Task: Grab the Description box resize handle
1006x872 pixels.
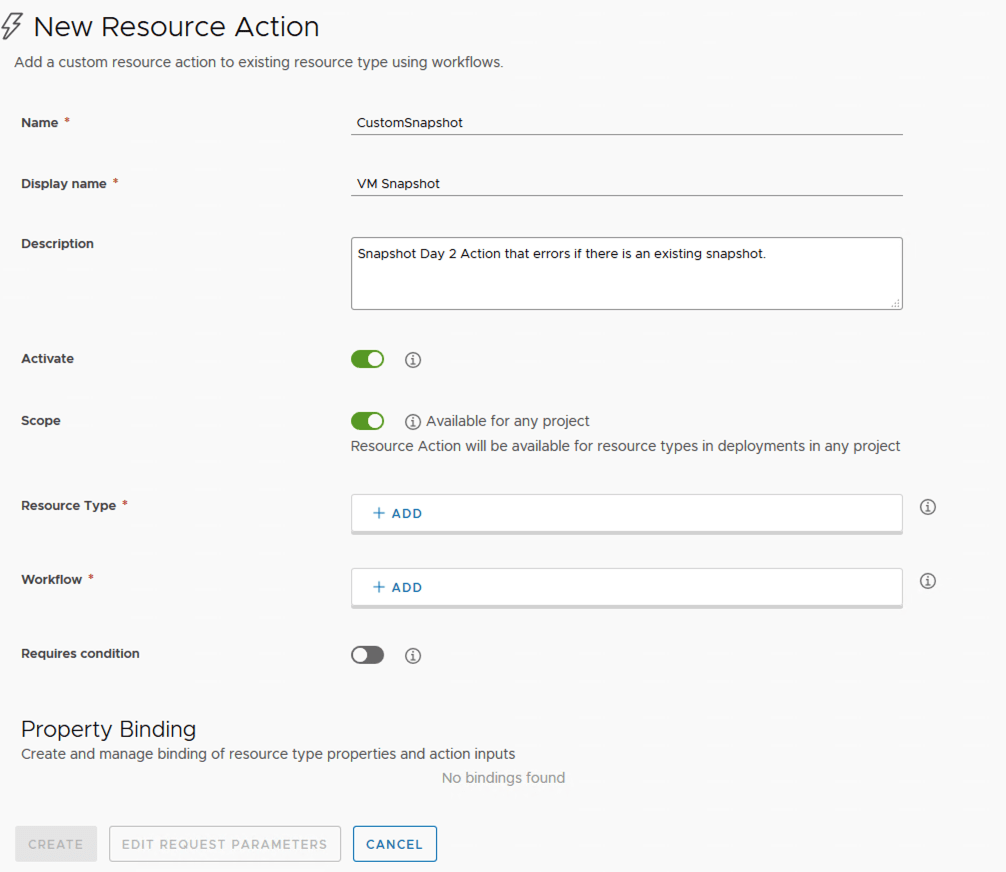Action: [896, 303]
